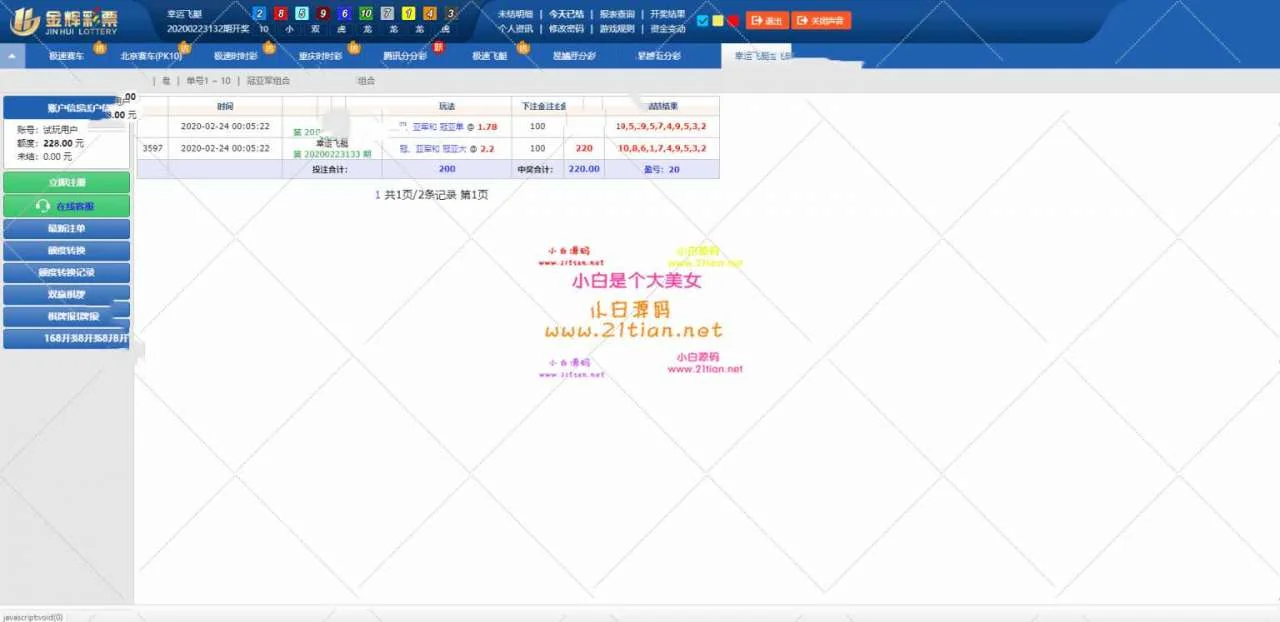The image size is (1280, 622).
Task: Click the blue number 2 result ball
Action: pos(260,14)
